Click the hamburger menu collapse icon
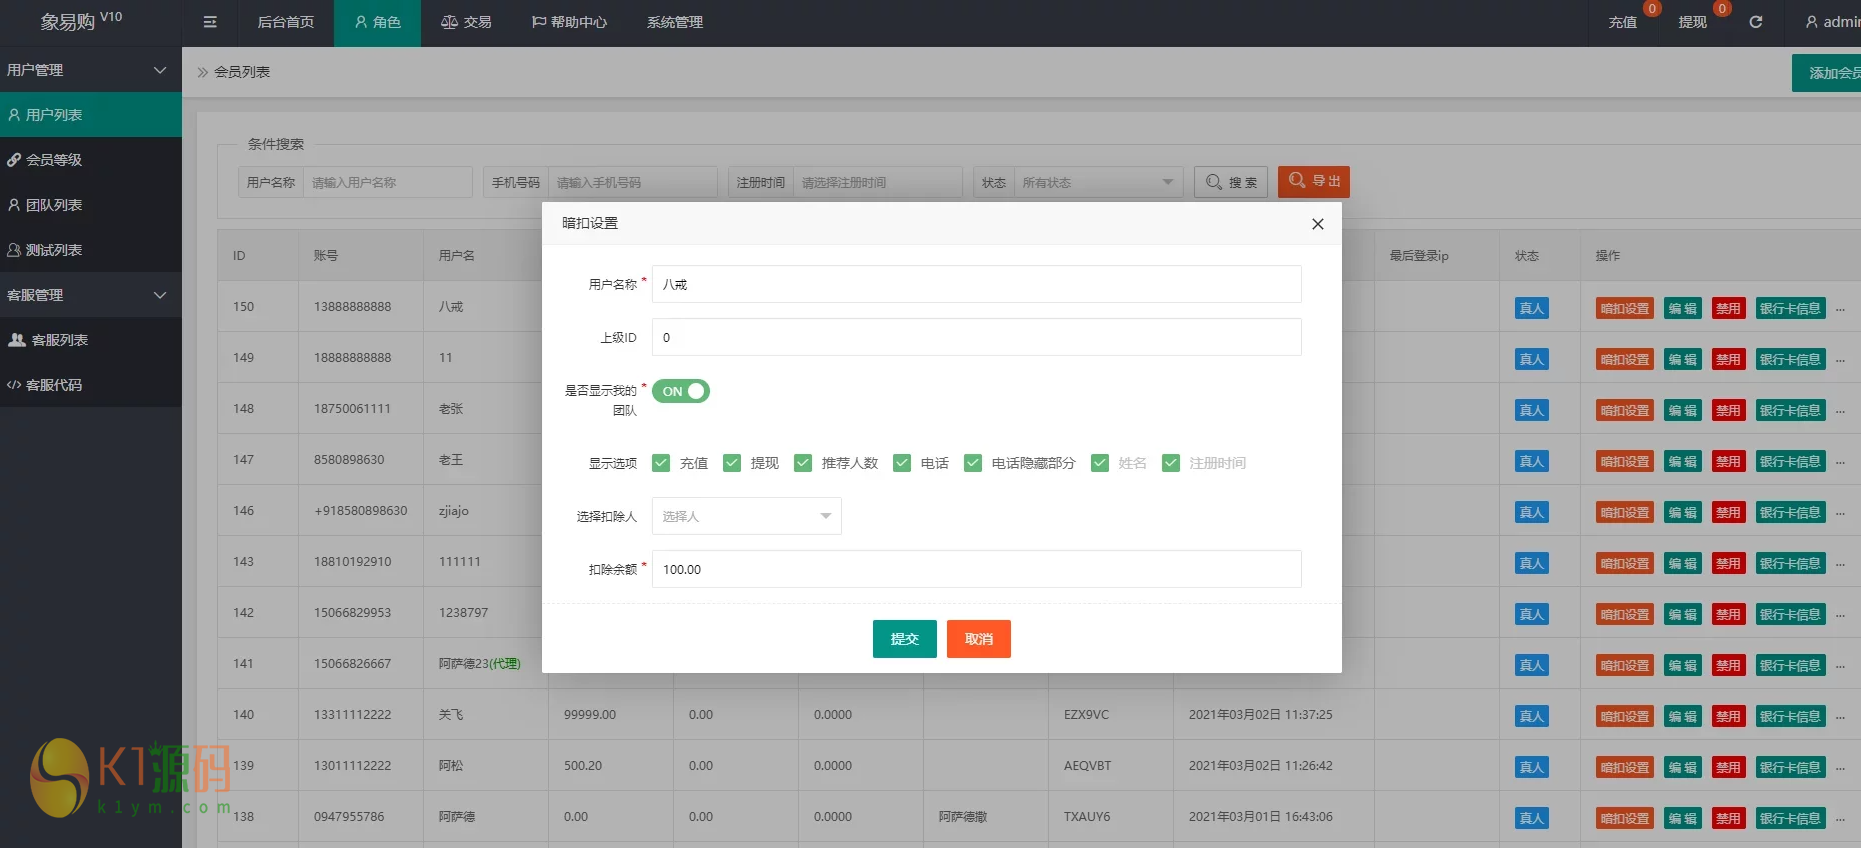The height and width of the screenshot is (848, 1861). [x=210, y=22]
